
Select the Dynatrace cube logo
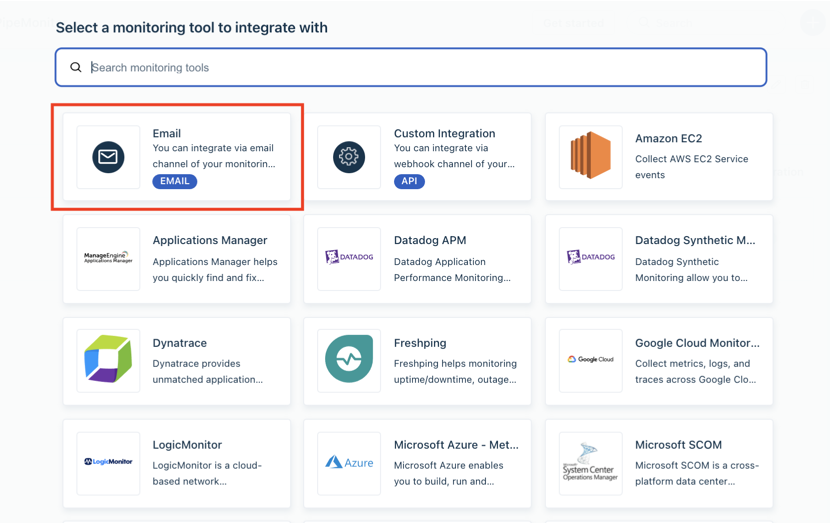[108, 359]
